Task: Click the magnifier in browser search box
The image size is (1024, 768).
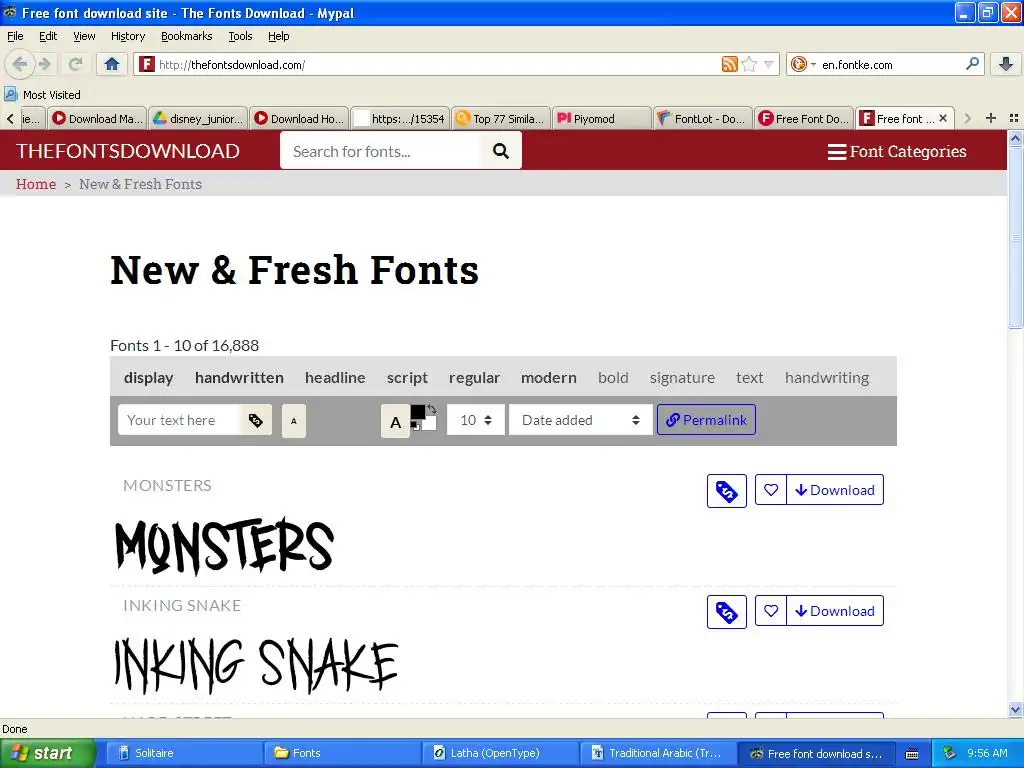Action: click(x=972, y=64)
